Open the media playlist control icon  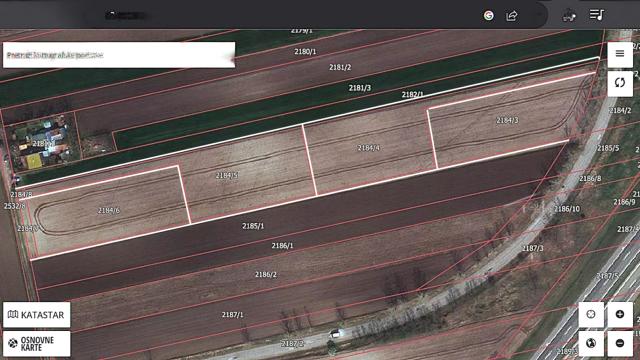[596, 15]
